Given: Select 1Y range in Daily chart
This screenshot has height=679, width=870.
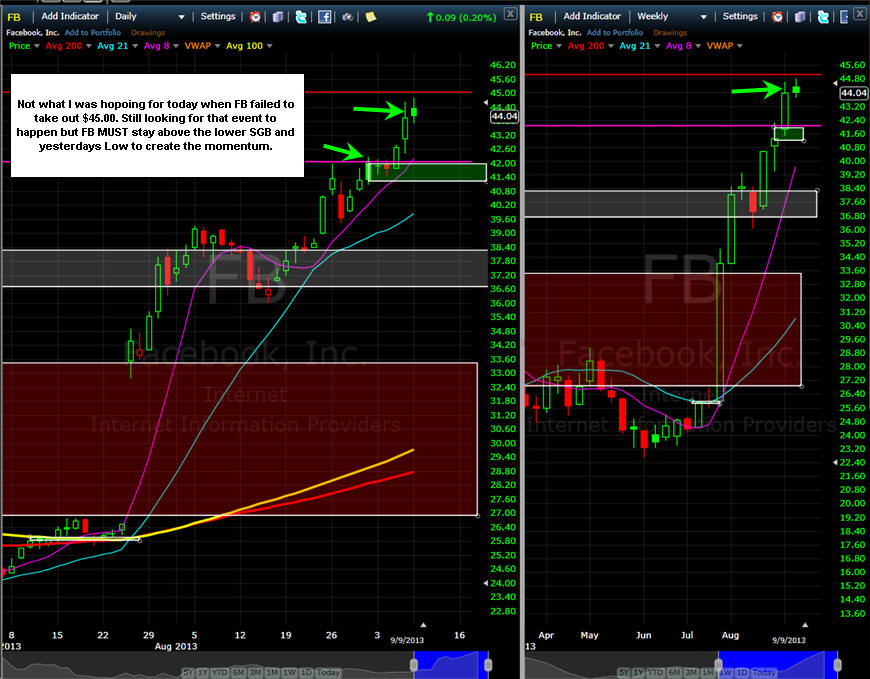Looking at the screenshot, I should (x=203, y=672).
